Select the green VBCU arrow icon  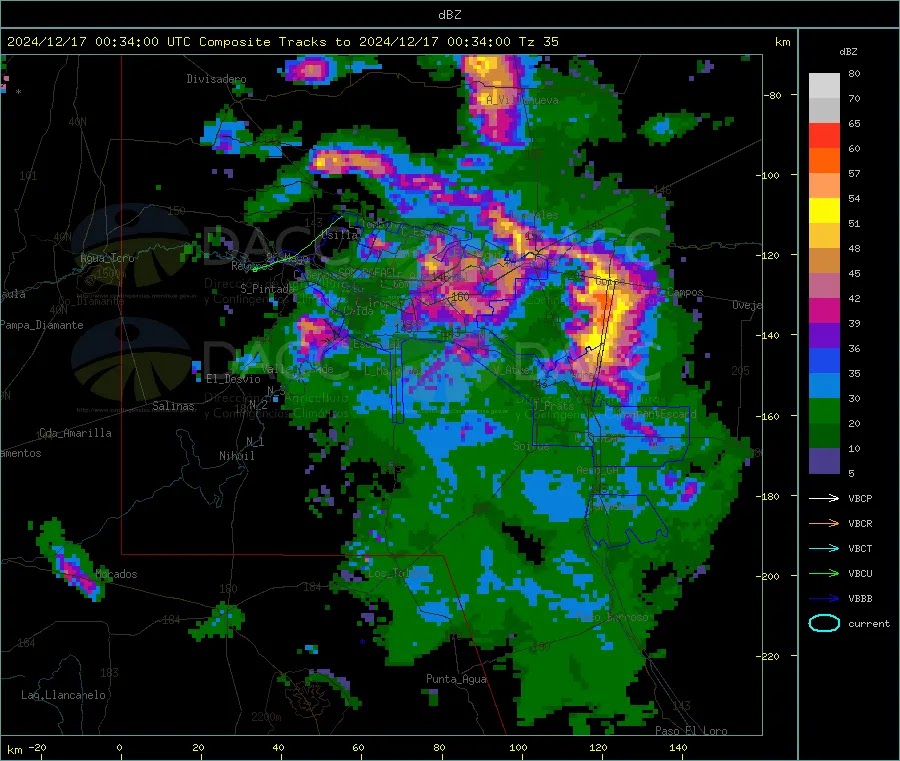[x=823, y=573]
